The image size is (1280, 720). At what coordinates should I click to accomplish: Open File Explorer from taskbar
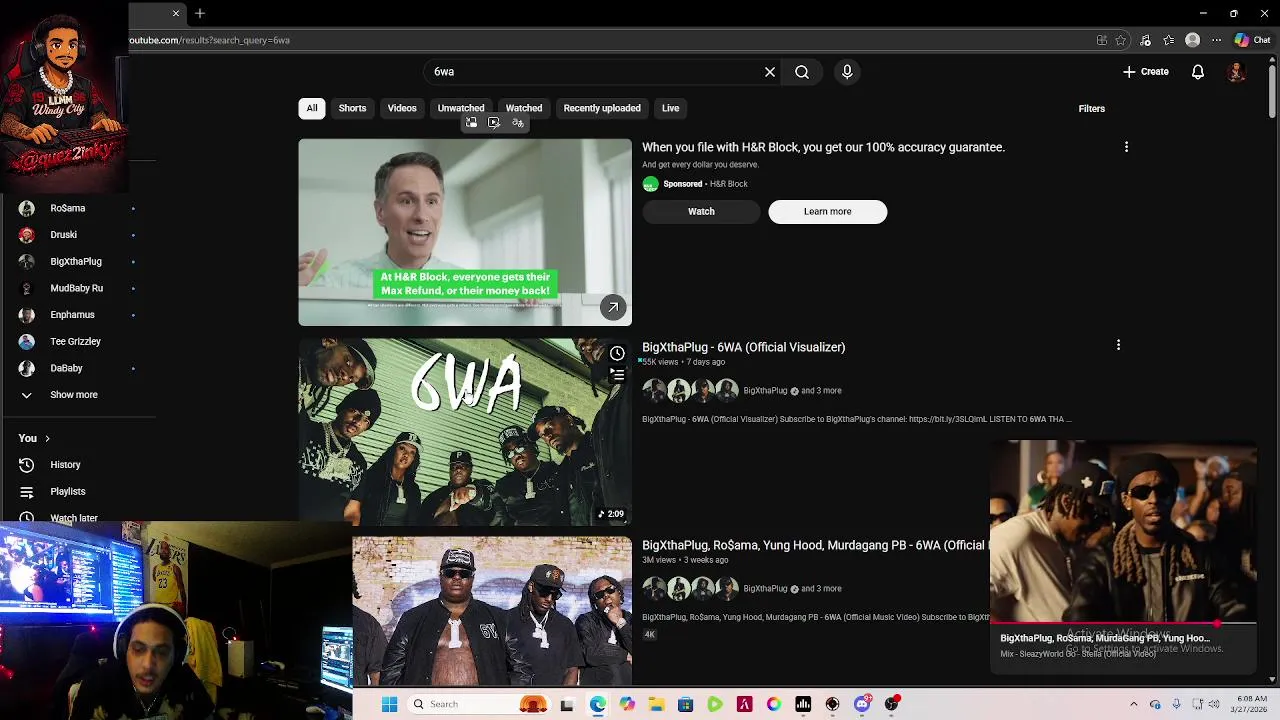tap(656, 704)
